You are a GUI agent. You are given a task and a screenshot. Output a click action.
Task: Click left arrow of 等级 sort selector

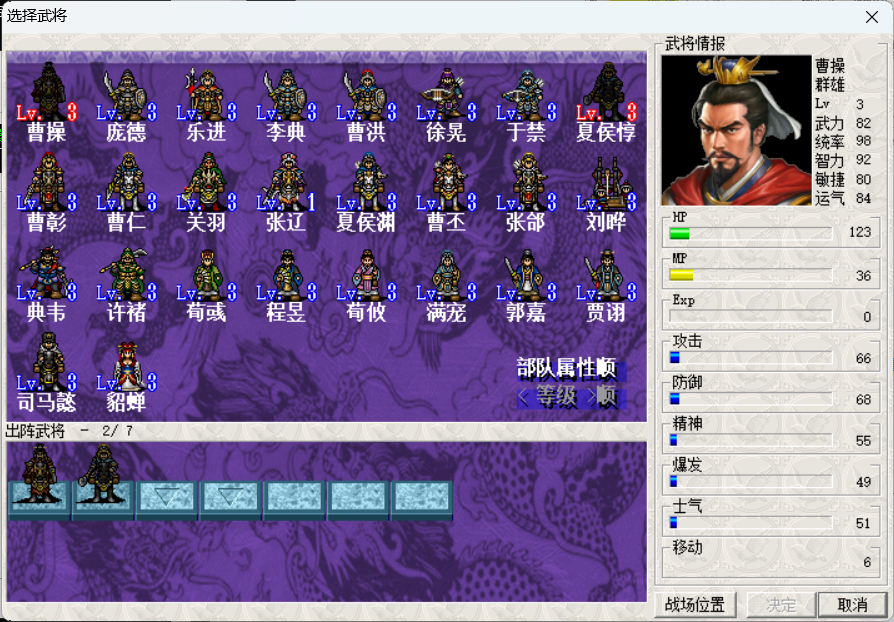coord(523,396)
